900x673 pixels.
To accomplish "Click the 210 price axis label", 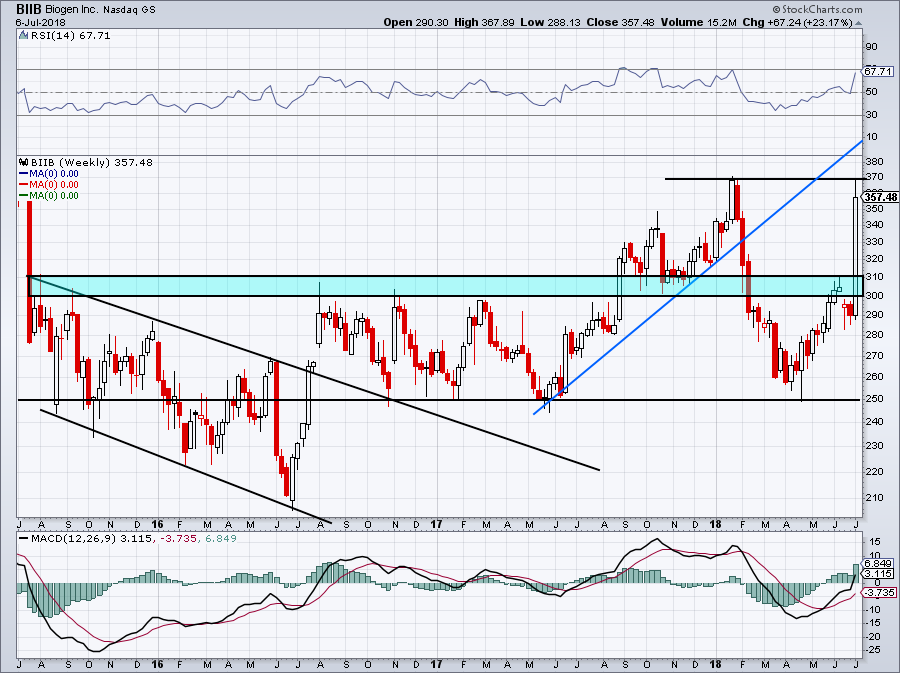I will tap(875, 497).
